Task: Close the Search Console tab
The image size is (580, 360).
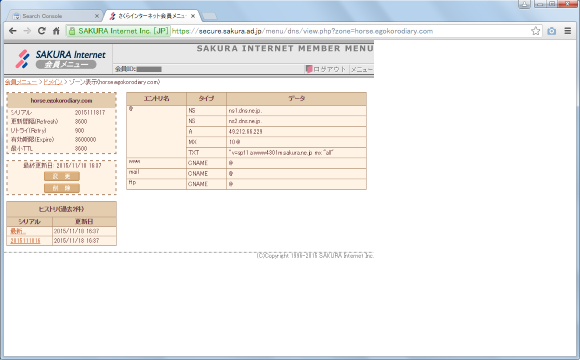Action: (x=97, y=16)
